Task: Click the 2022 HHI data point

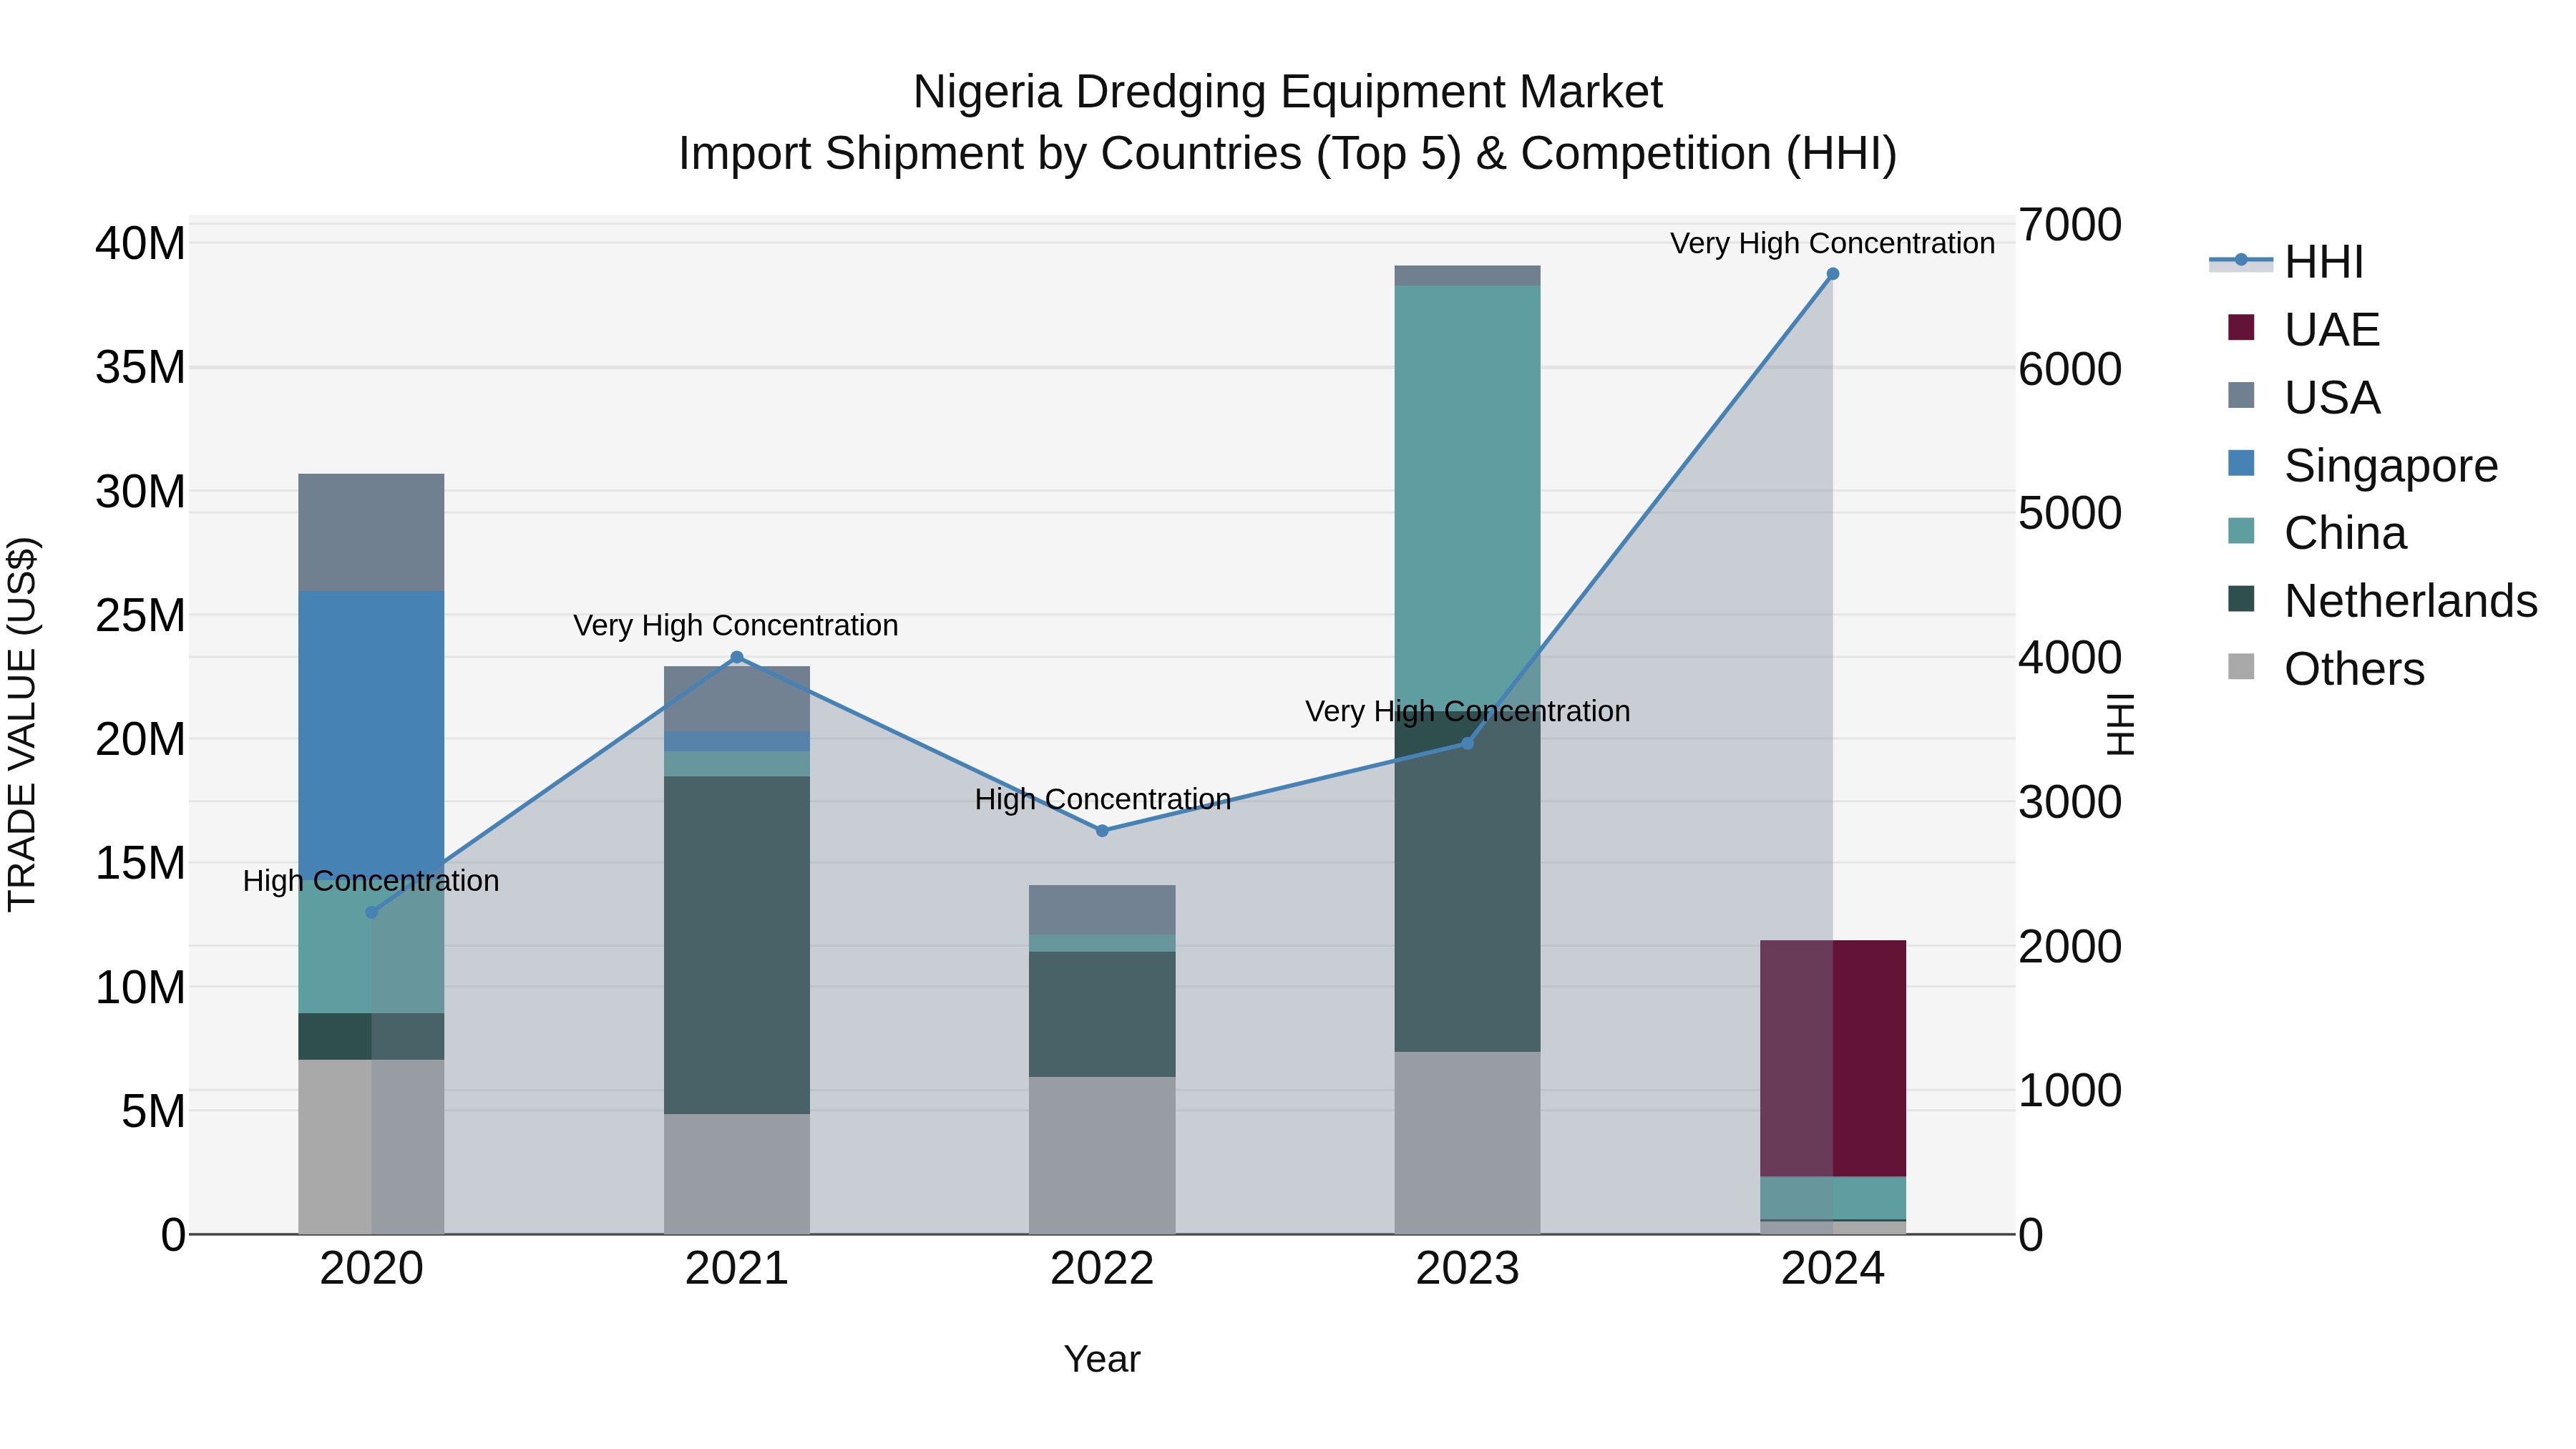Action: tap(1102, 831)
